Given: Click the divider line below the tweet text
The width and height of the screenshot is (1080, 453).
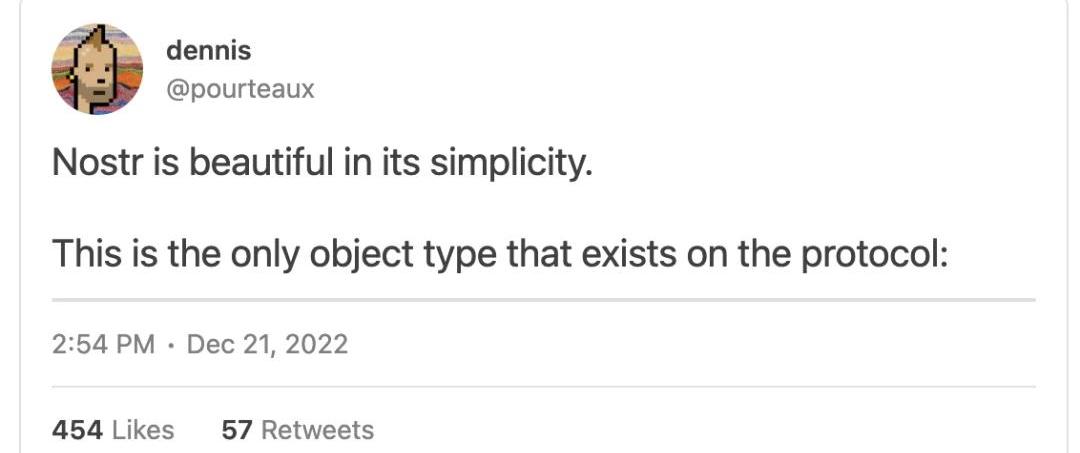Looking at the screenshot, I should (x=543, y=299).
